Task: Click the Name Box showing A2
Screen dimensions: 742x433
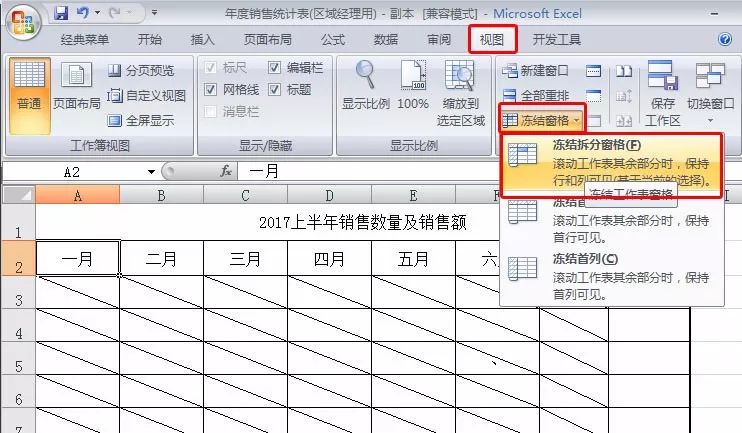Action: 72,172
